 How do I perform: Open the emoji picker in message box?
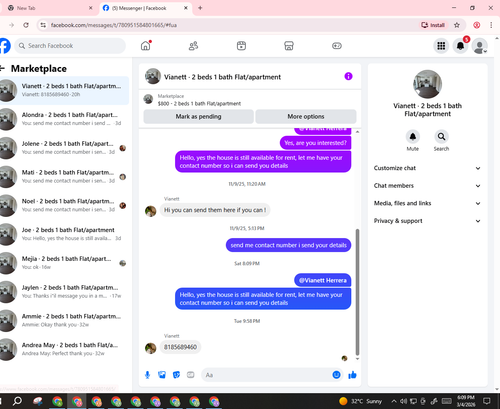[336, 375]
